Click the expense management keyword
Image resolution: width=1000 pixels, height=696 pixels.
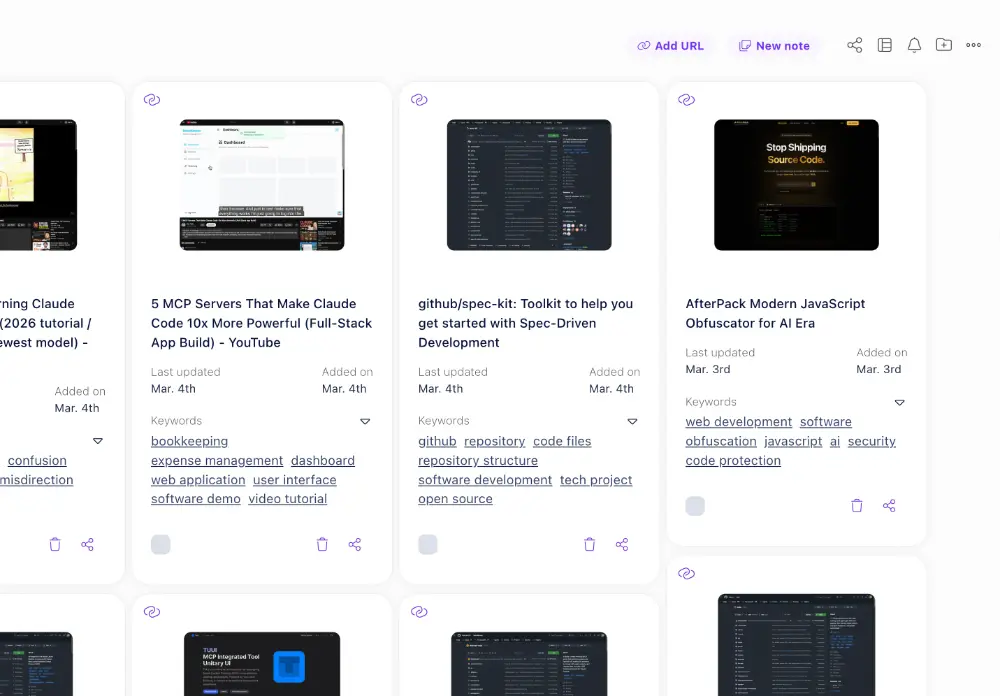coord(217,461)
